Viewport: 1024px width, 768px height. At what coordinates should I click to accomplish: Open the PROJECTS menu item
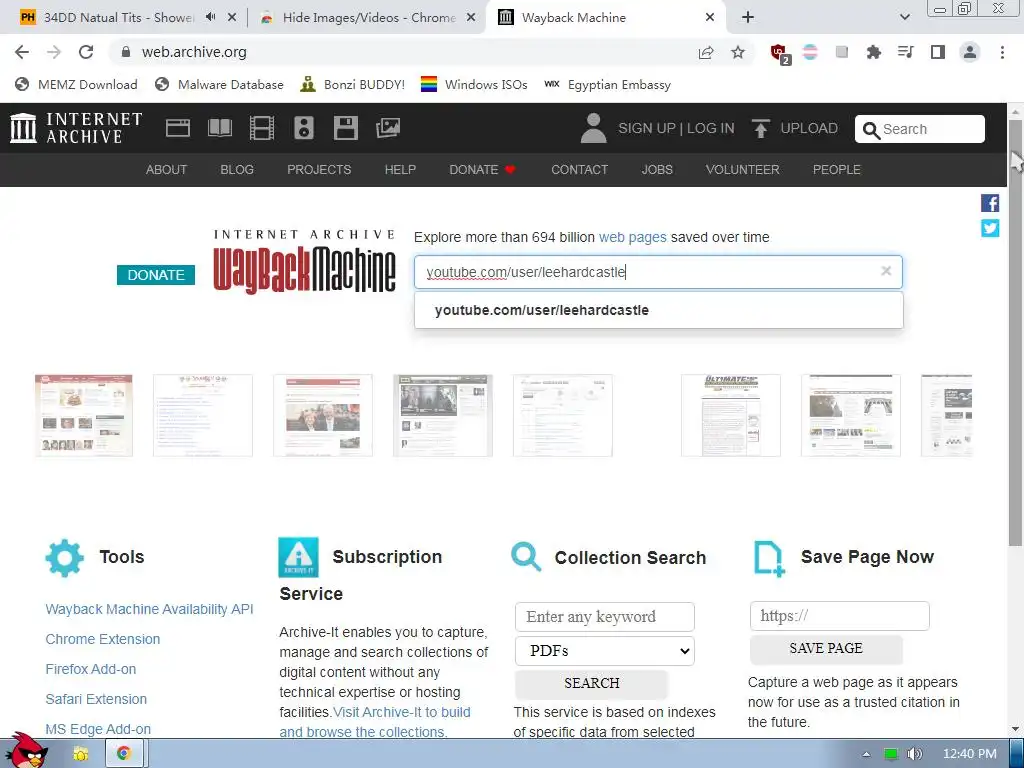[319, 170]
